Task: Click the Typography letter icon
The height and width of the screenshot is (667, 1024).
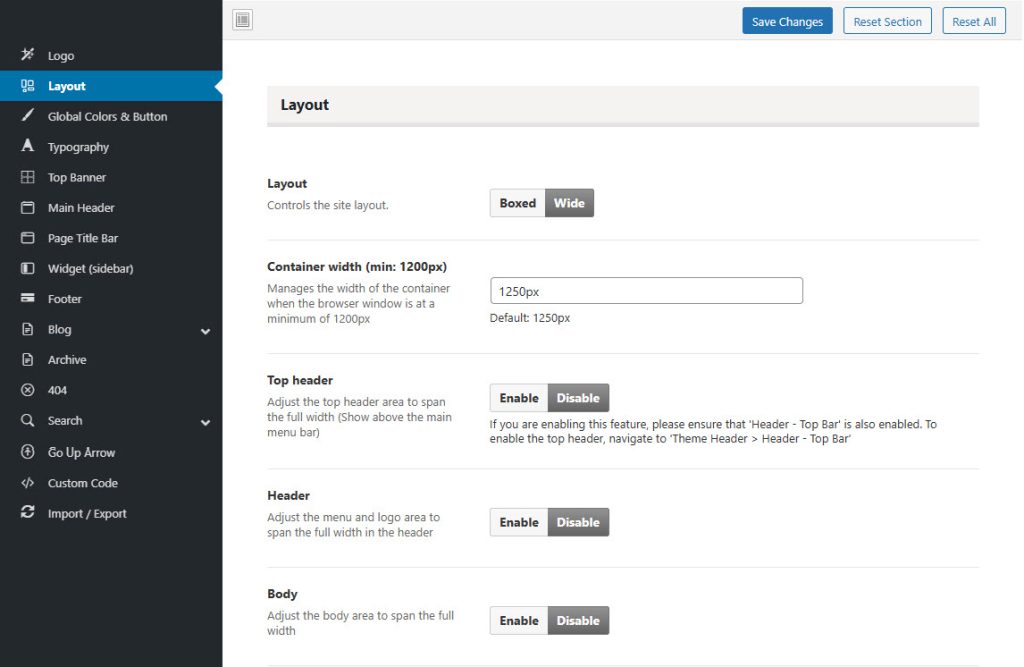Action: [28, 147]
